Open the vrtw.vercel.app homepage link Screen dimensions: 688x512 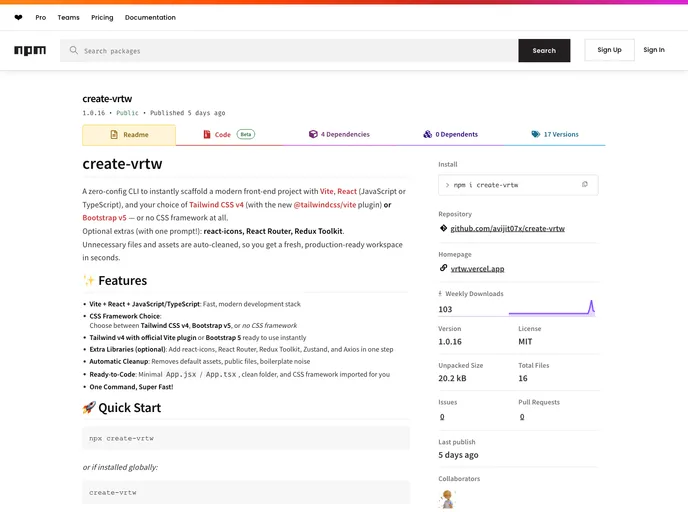(477, 269)
